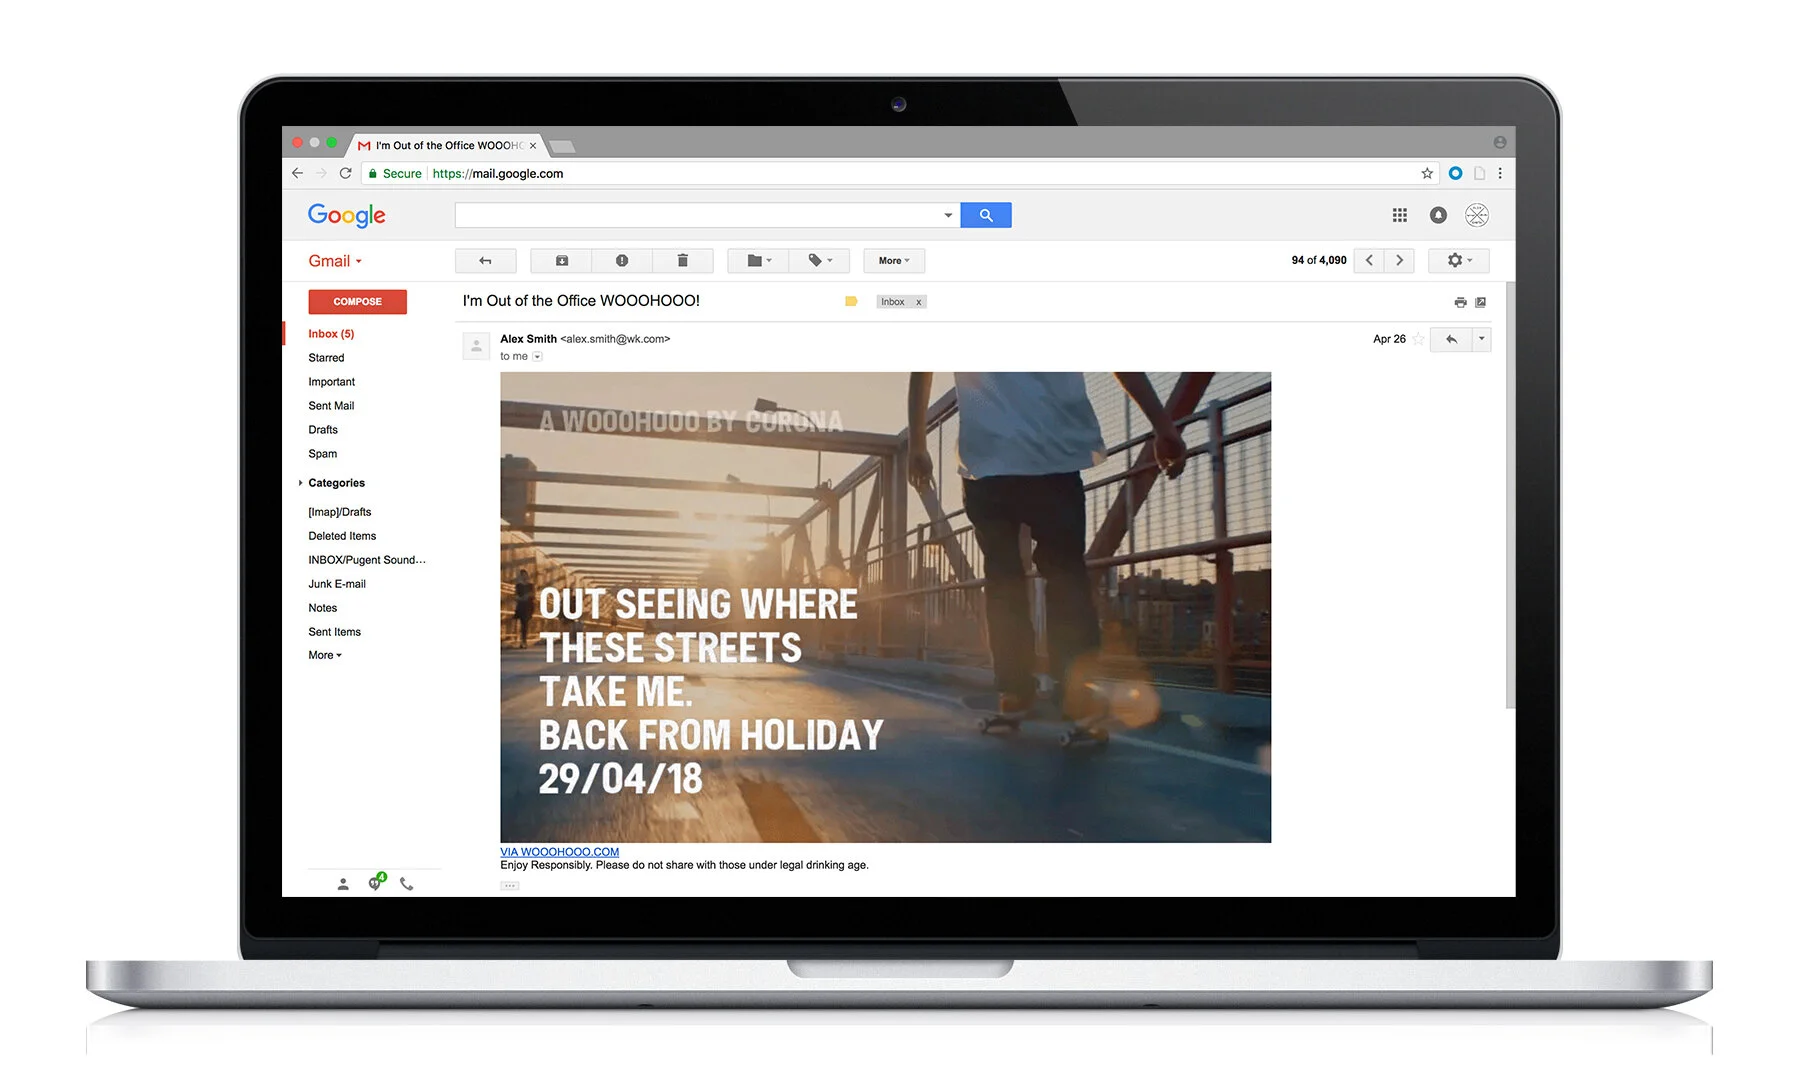Open the Junk E-mail label
Viewport: 1800px width, 1080px height.
click(337, 584)
